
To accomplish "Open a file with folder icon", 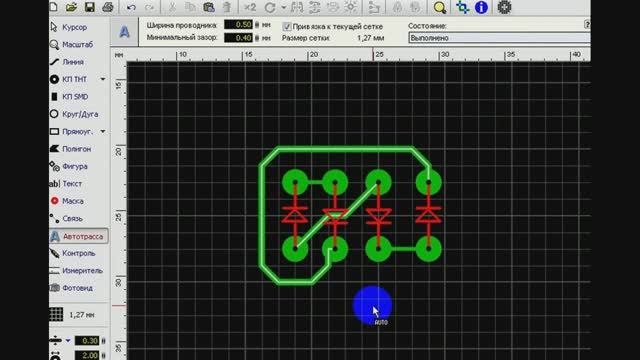I will 71,7.
